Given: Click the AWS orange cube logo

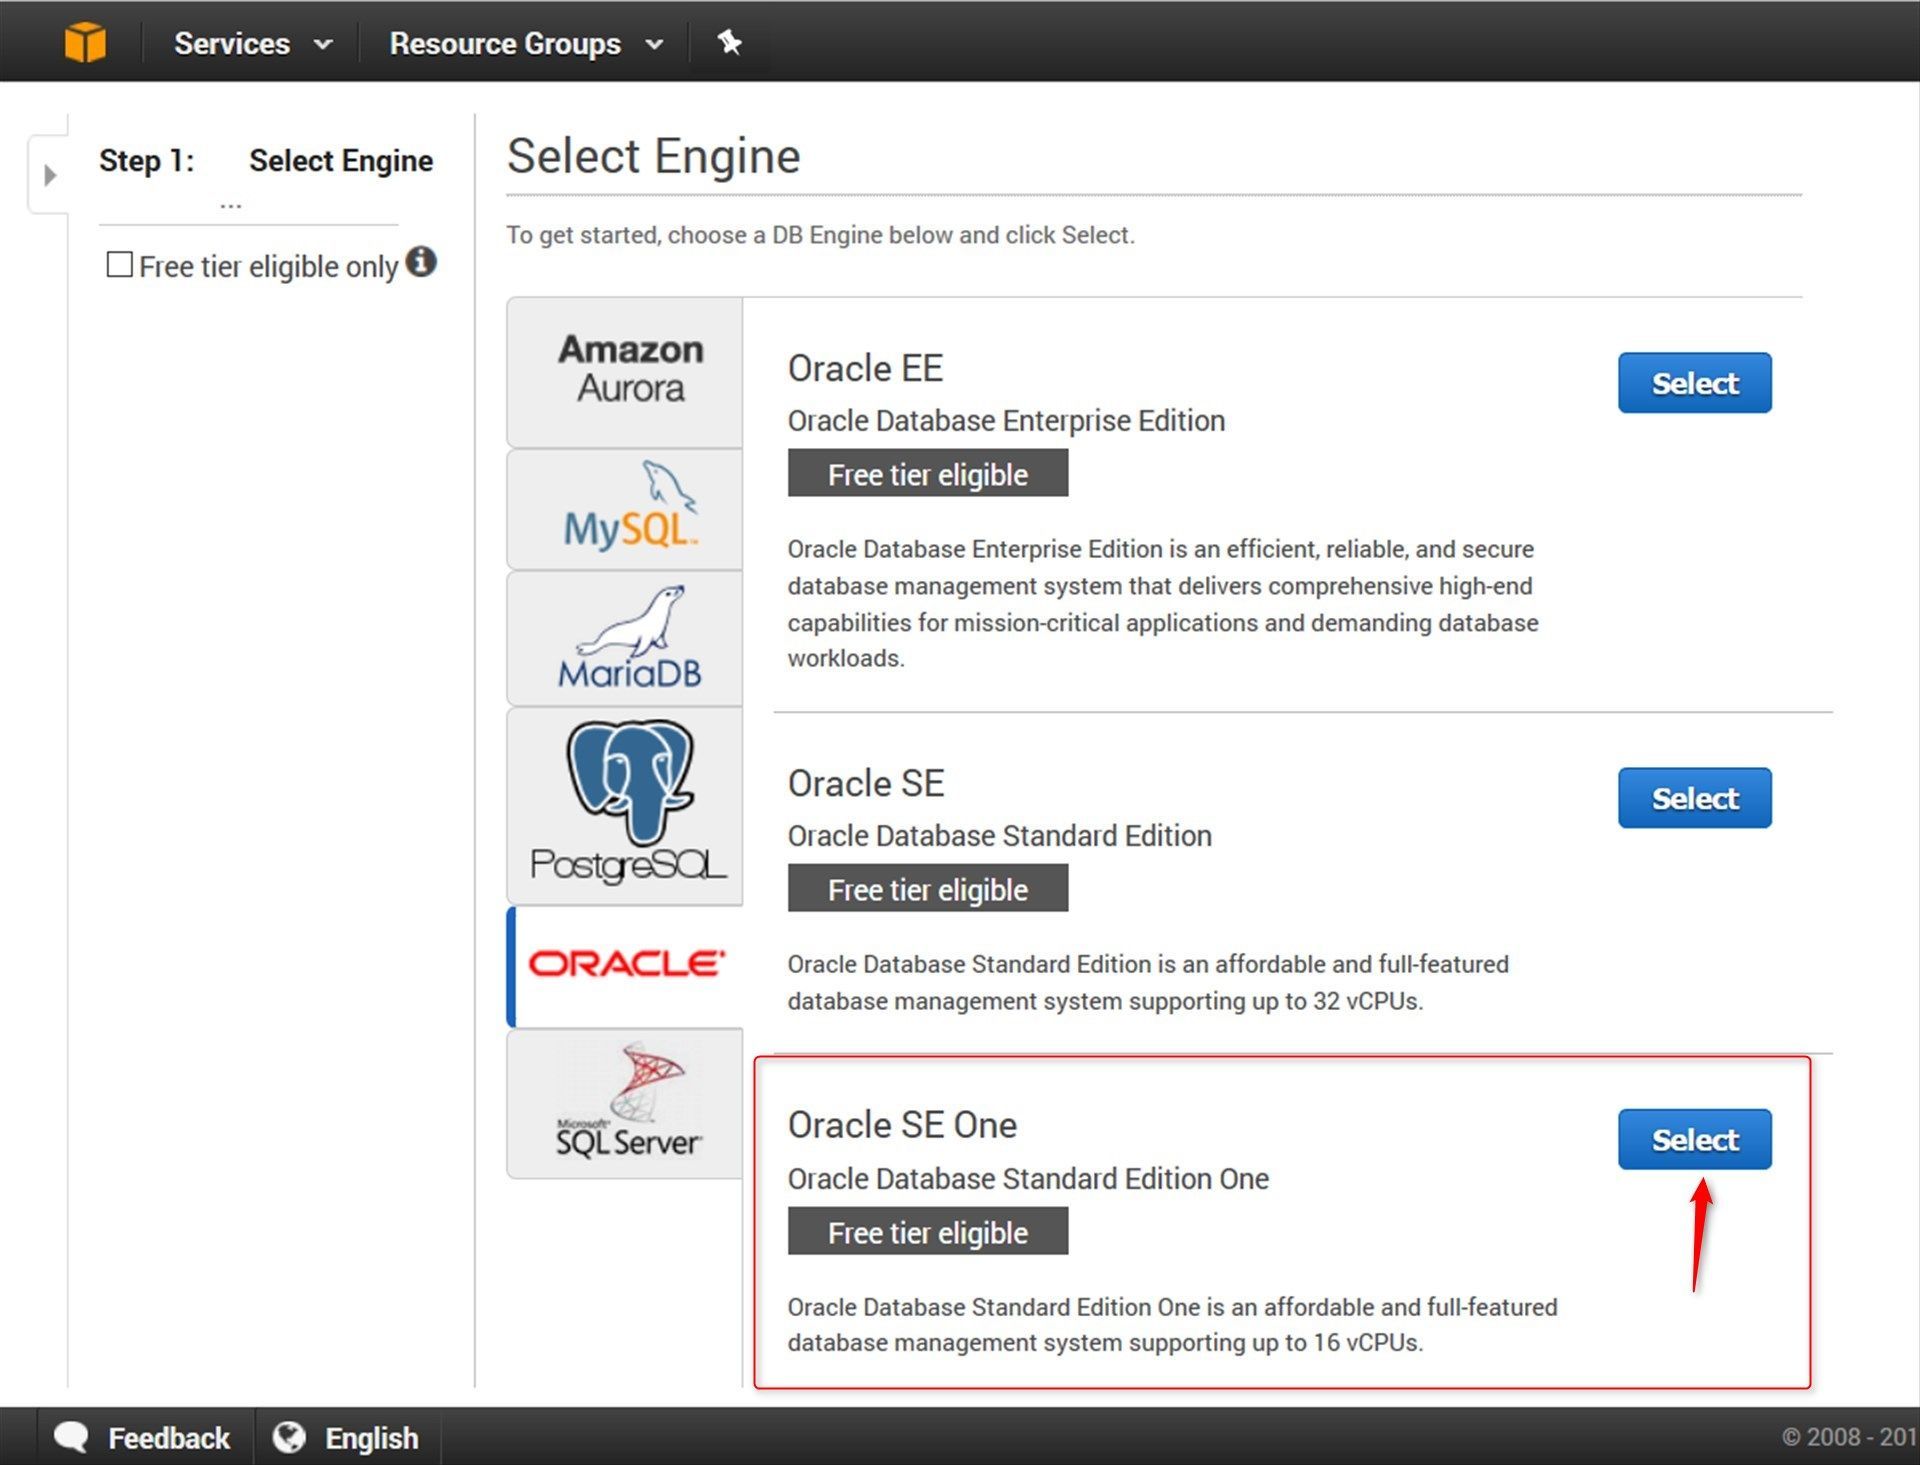Looking at the screenshot, I should (85, 42).
